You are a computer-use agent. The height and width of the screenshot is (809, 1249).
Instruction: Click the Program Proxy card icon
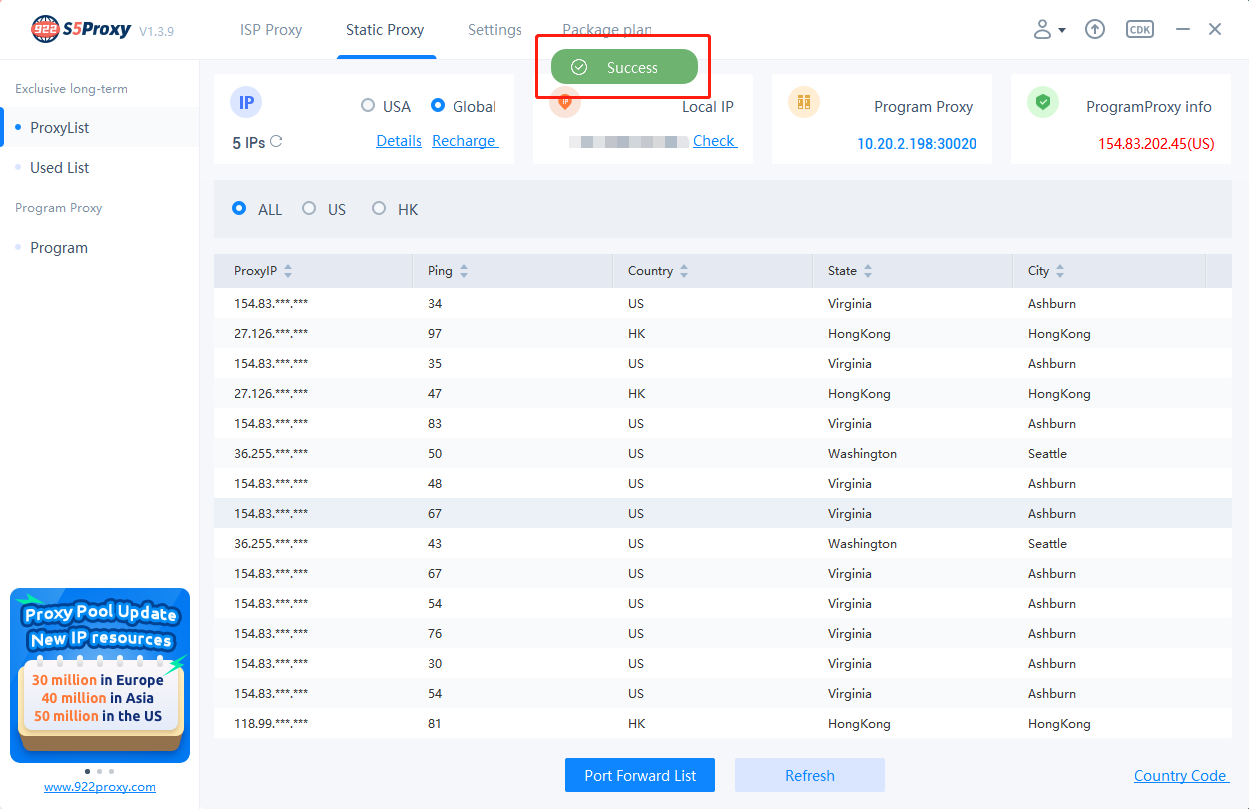804,102
